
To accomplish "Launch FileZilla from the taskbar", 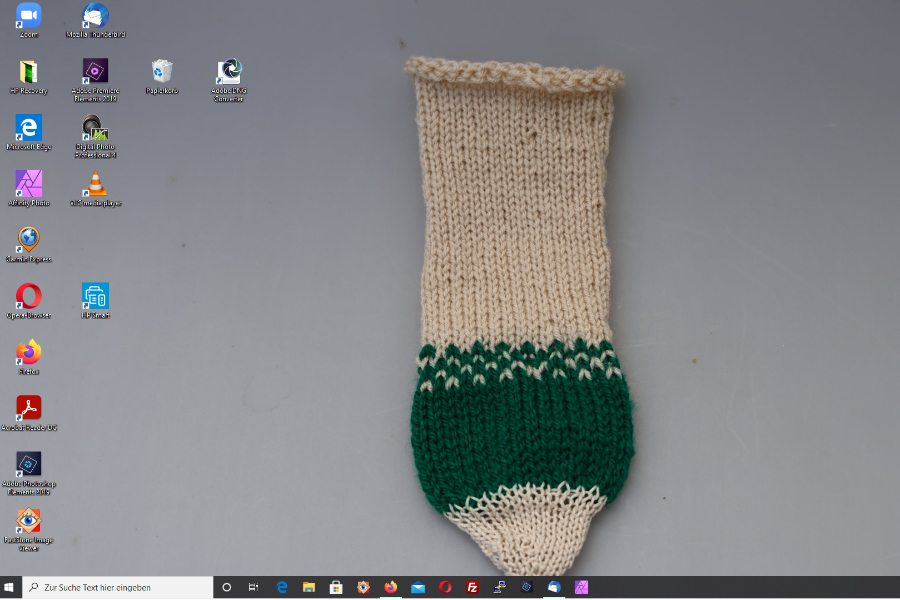I will click(x=472, y=588).
